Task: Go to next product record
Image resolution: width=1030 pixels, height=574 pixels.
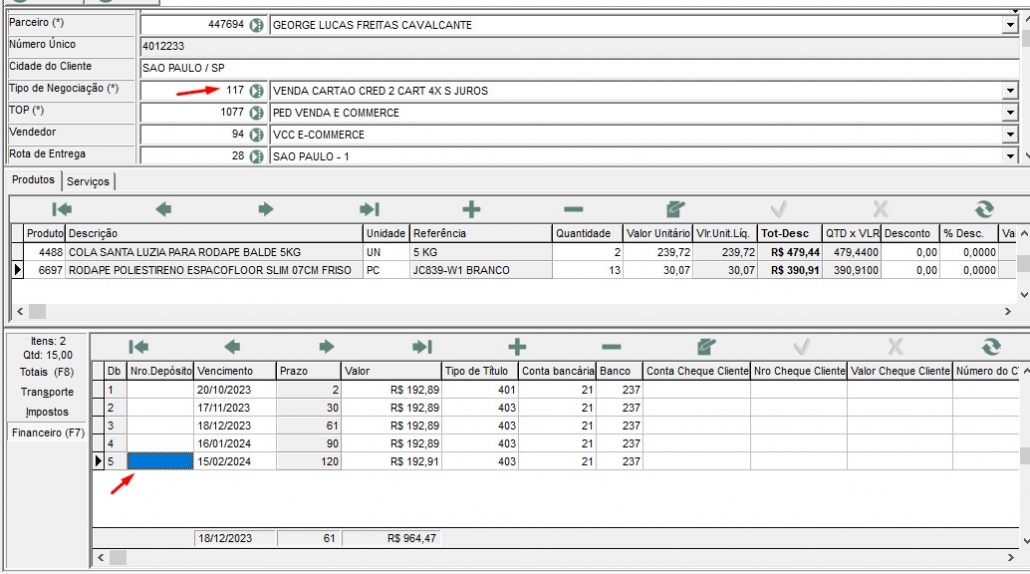Action: (266, 209)
